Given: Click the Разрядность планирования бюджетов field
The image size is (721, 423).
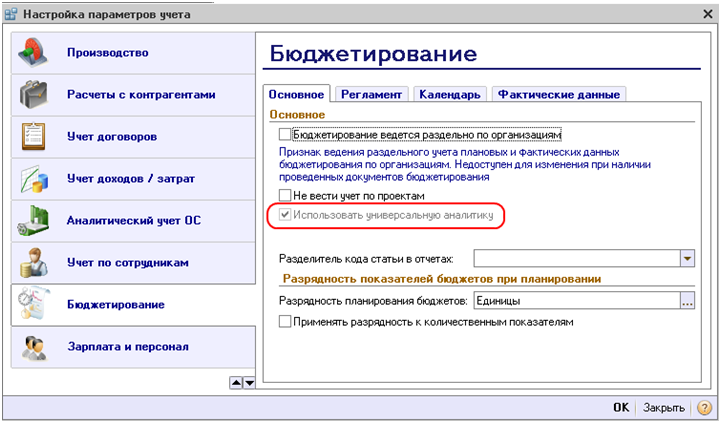Looking at the screenshot, I should (574, 300).
